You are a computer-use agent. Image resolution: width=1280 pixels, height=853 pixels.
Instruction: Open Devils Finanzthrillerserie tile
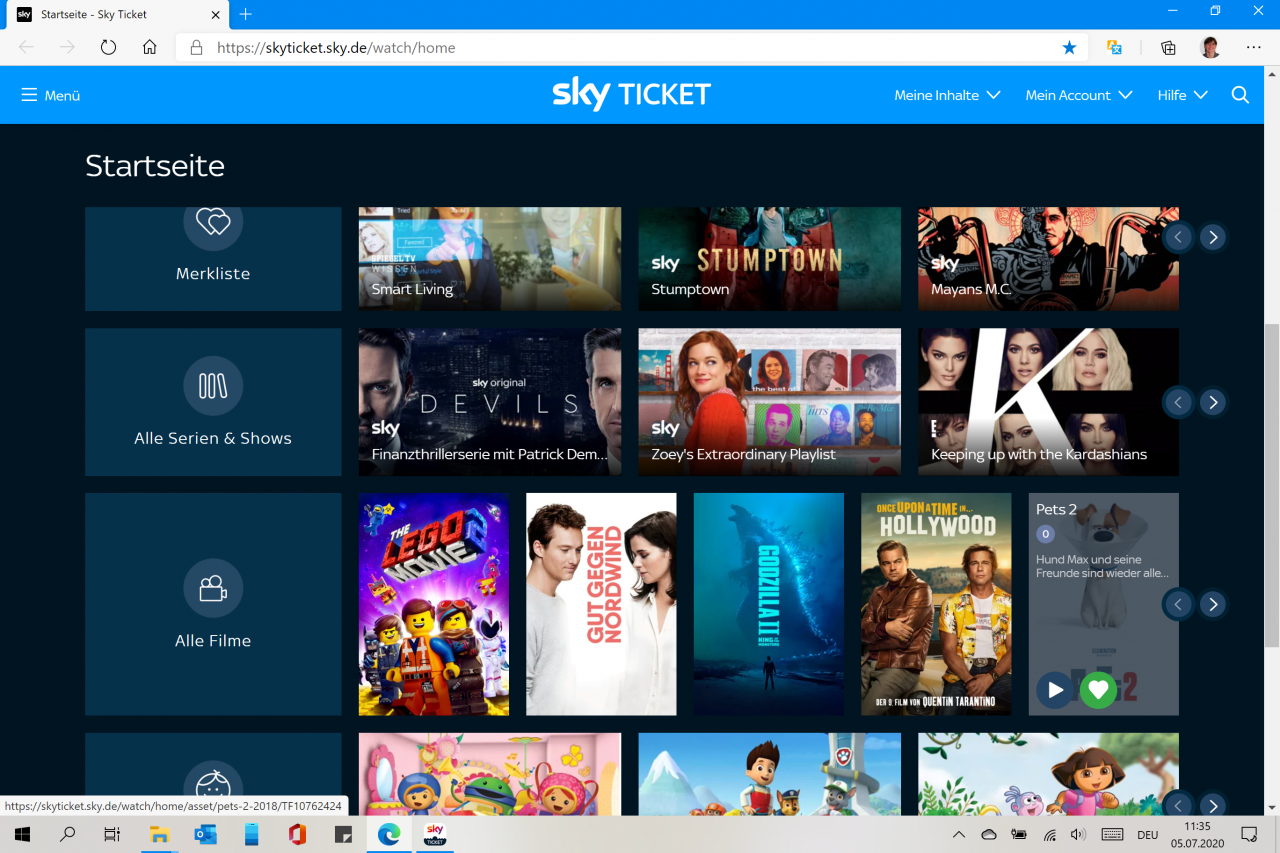(490, 402)
